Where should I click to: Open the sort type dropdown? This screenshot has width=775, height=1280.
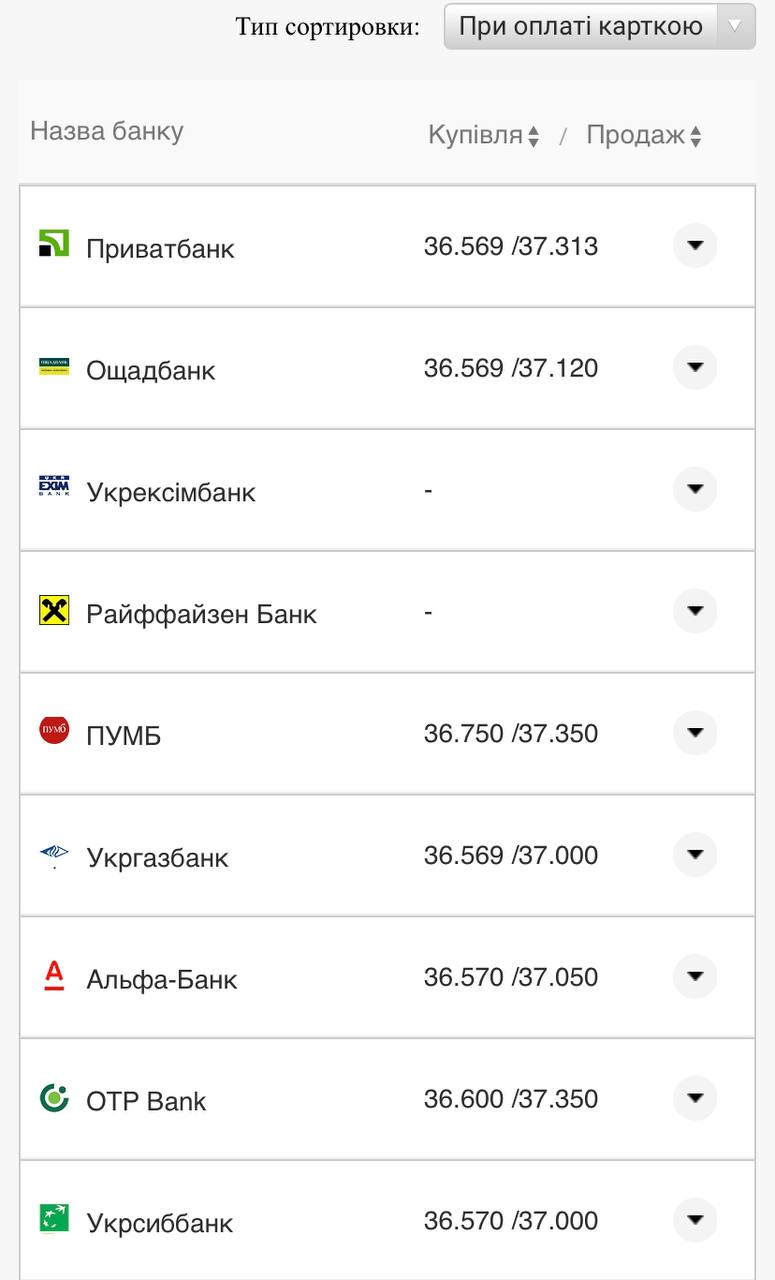point(599,27)
